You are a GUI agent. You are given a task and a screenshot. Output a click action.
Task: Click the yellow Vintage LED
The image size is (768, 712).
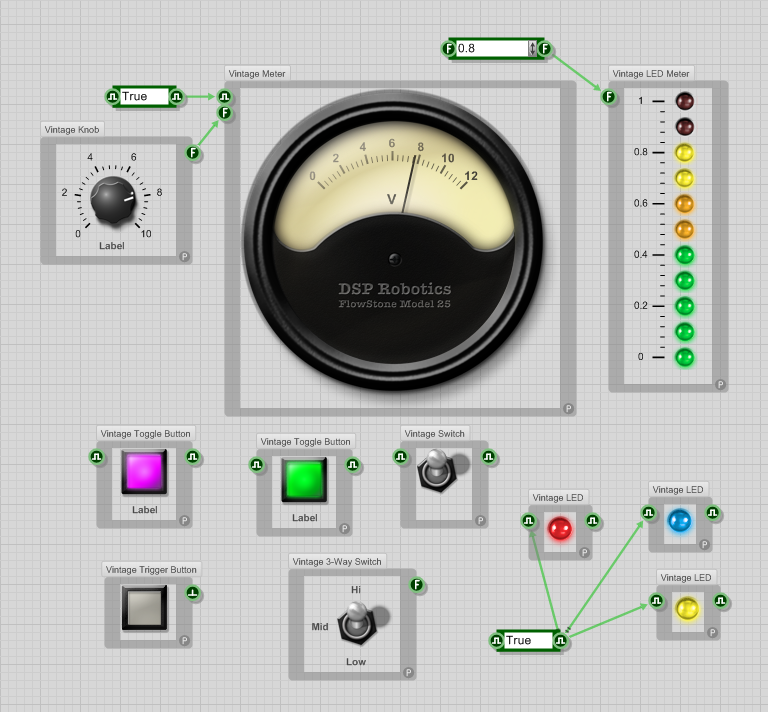(686, 608)
